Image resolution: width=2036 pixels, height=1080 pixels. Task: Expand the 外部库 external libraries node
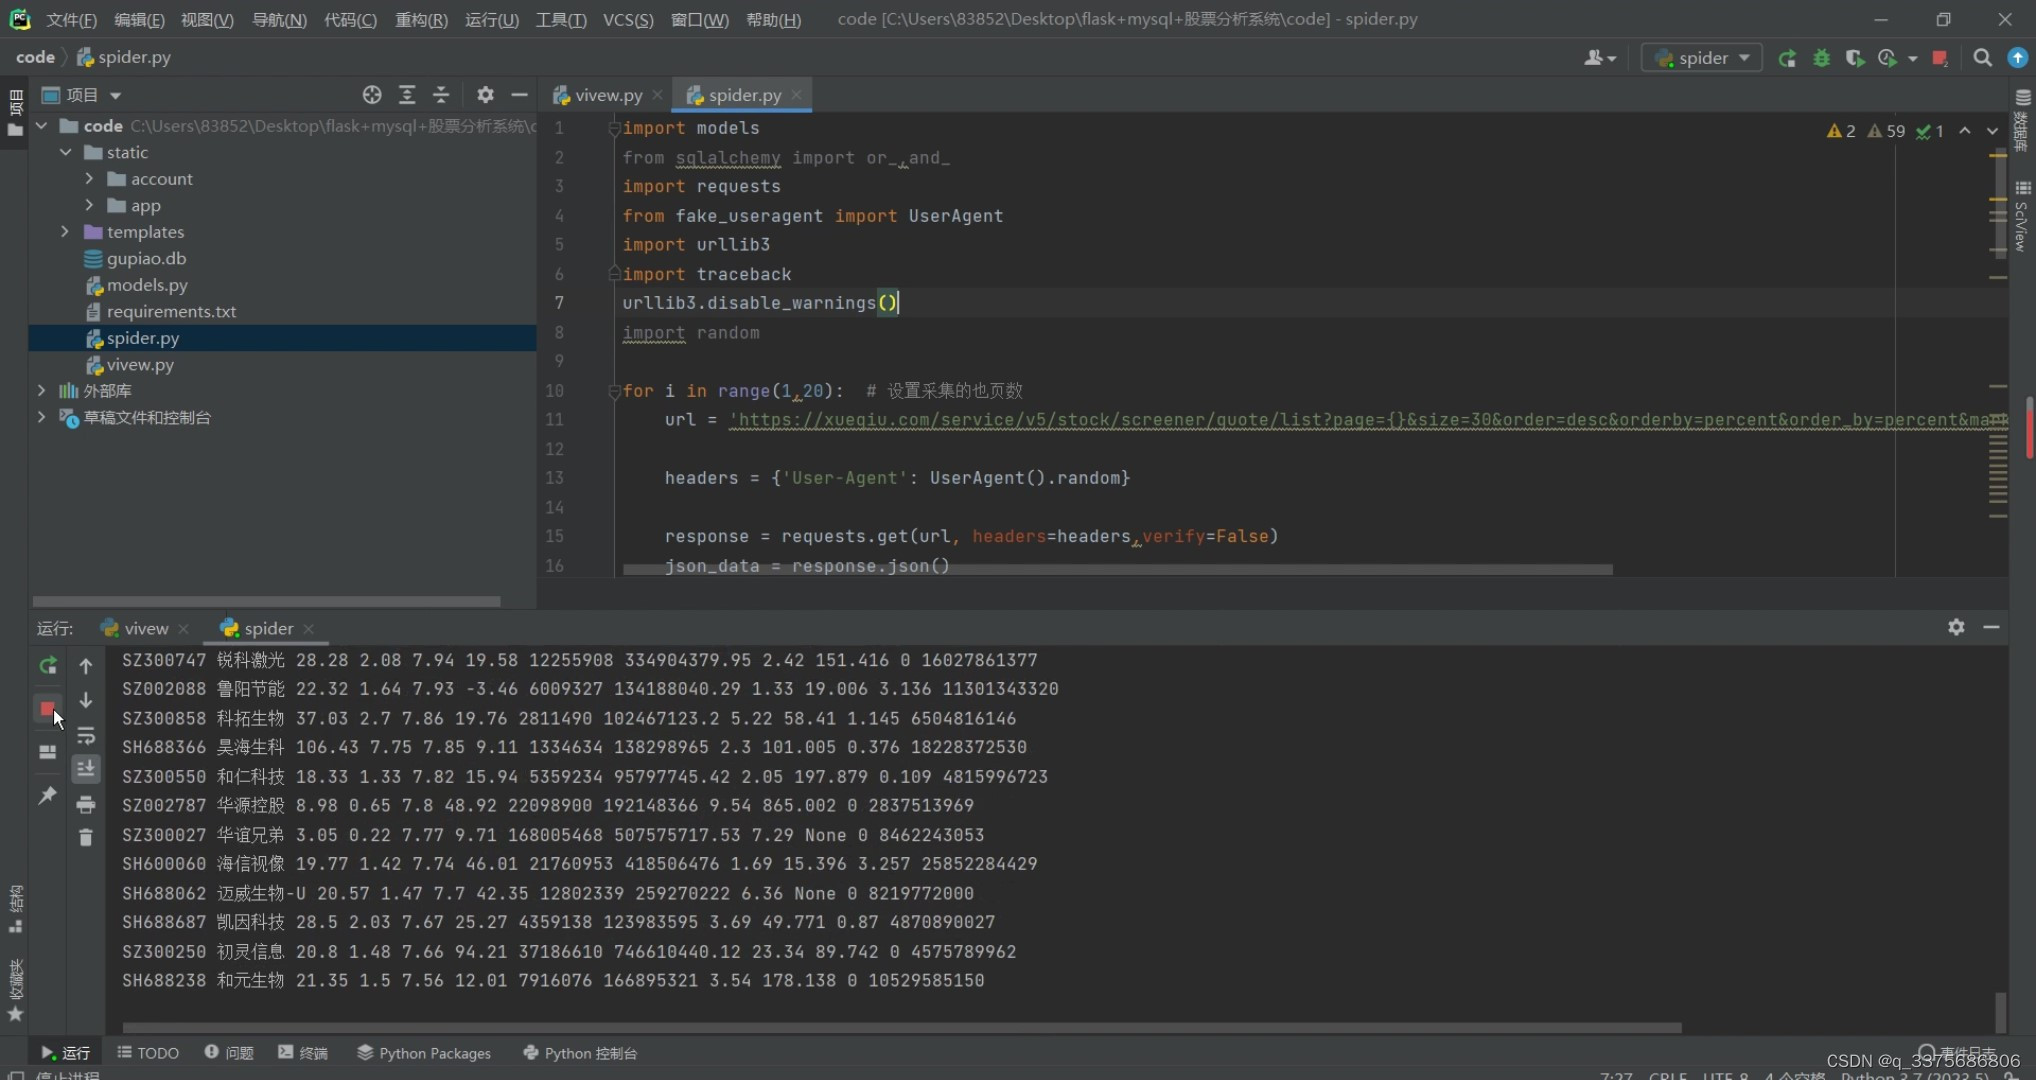[40, 391]
